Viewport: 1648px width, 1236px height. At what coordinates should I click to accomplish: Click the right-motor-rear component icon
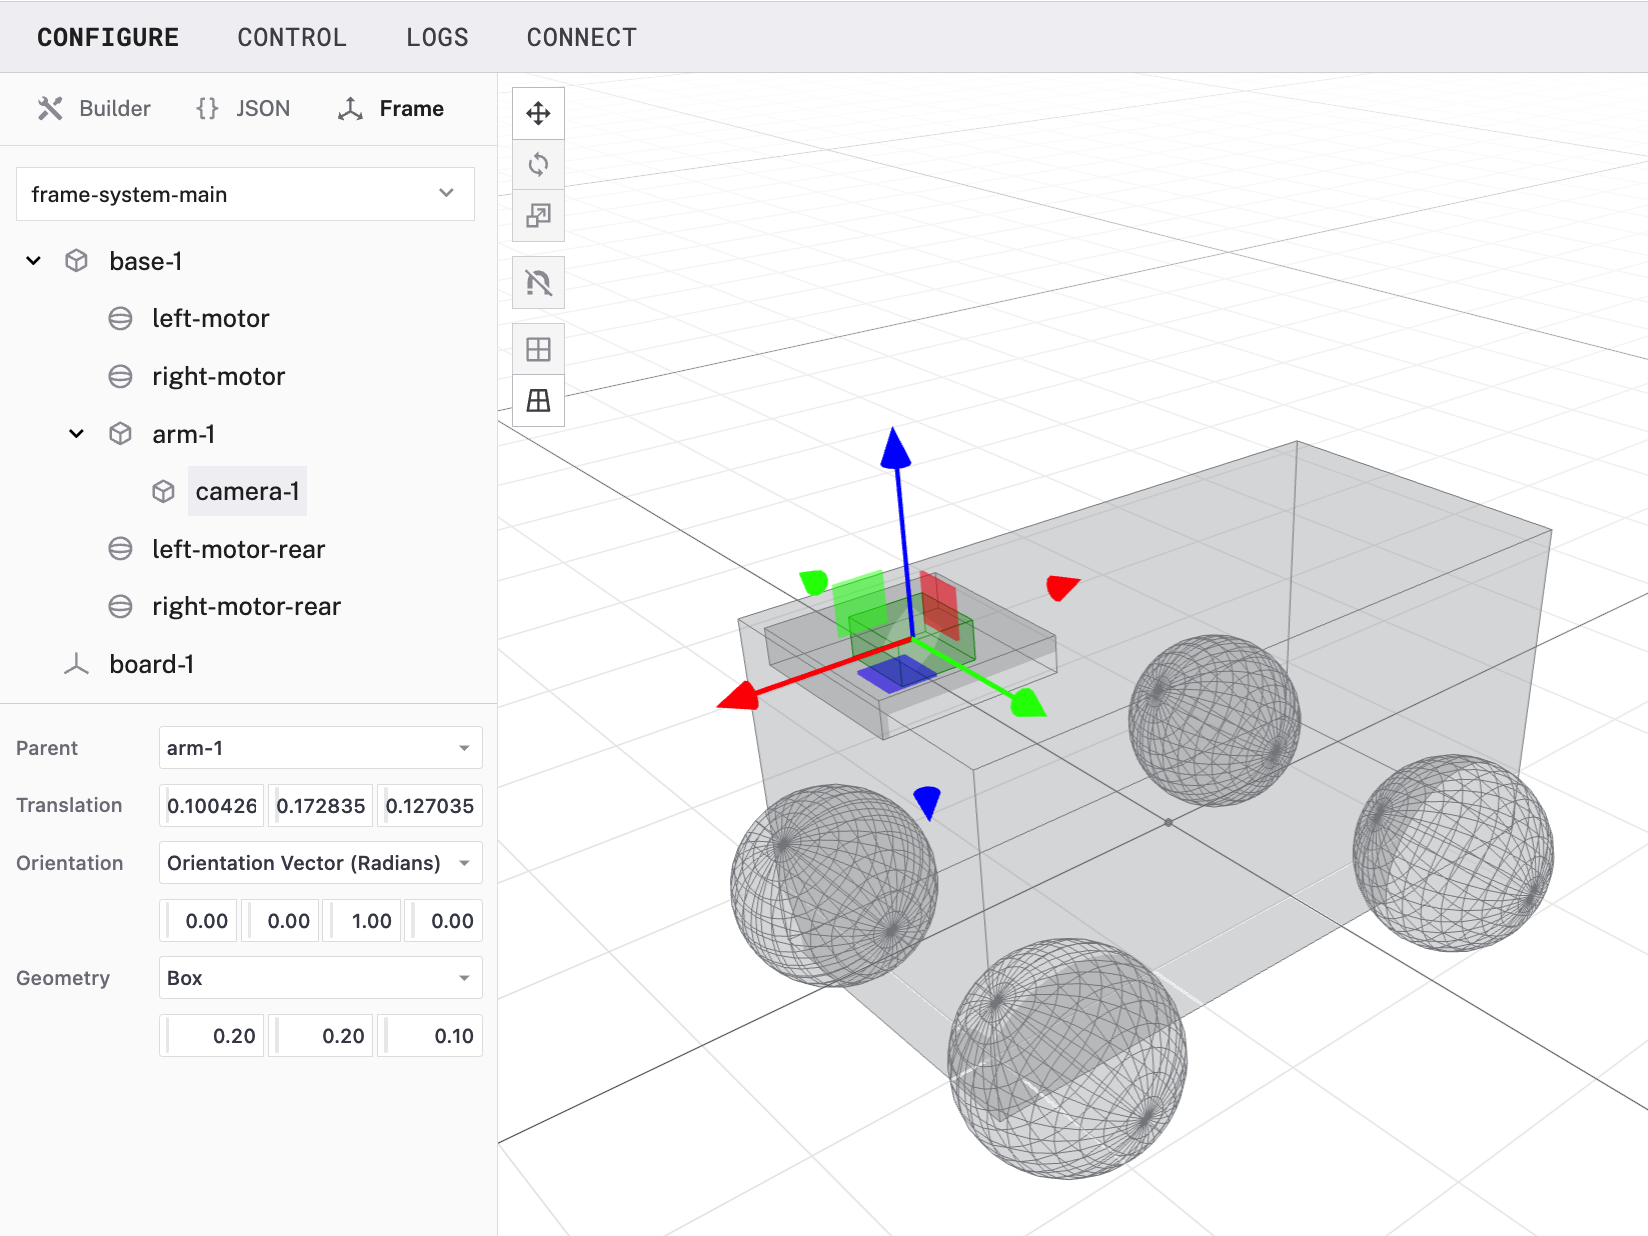(120, 607)
